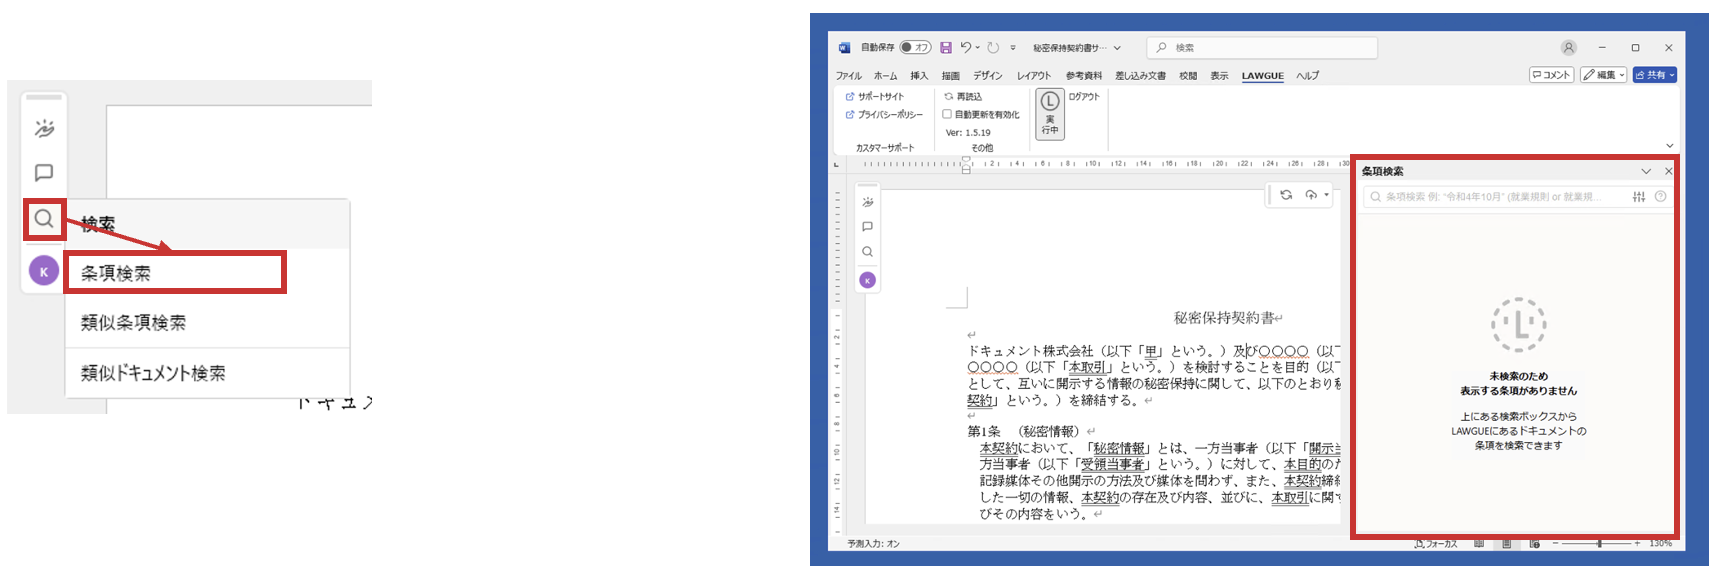
Task: Open the 共有 share dropdown
Action: click(x=1654, y=75)
